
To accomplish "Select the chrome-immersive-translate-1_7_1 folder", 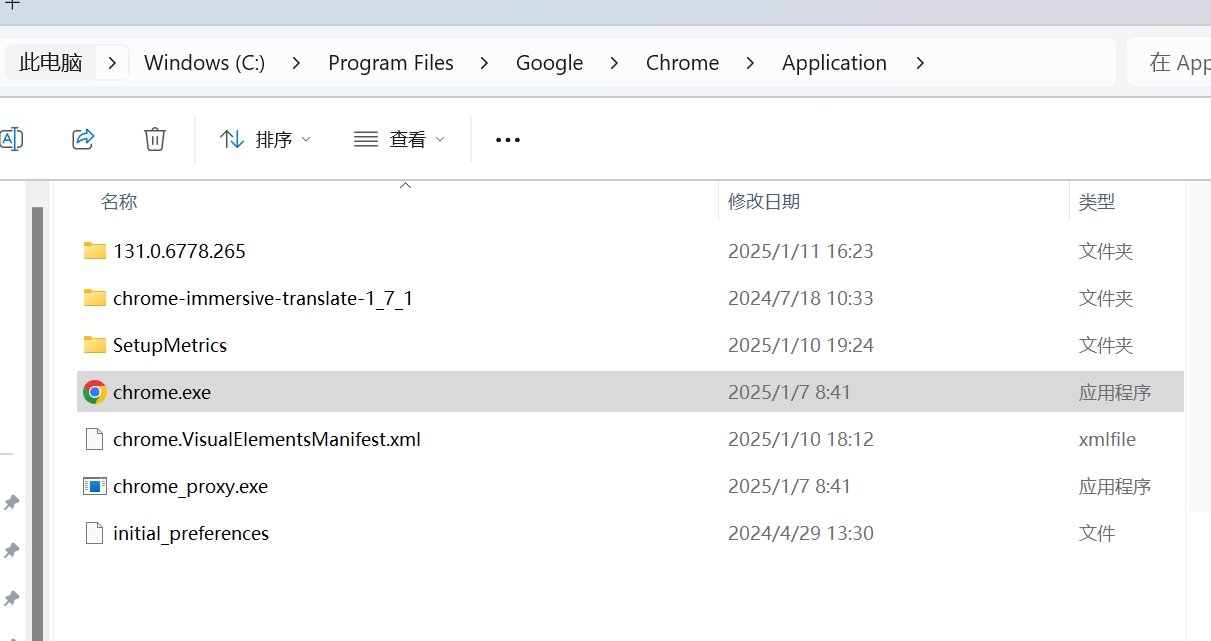I will point(262,298).
